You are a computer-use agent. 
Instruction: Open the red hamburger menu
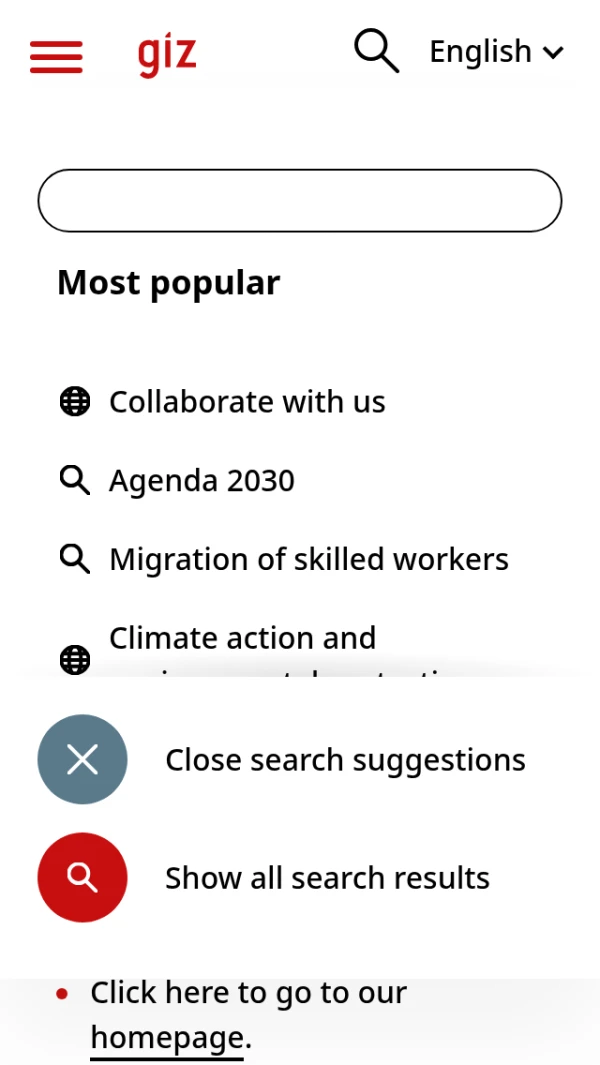(56, 57)
